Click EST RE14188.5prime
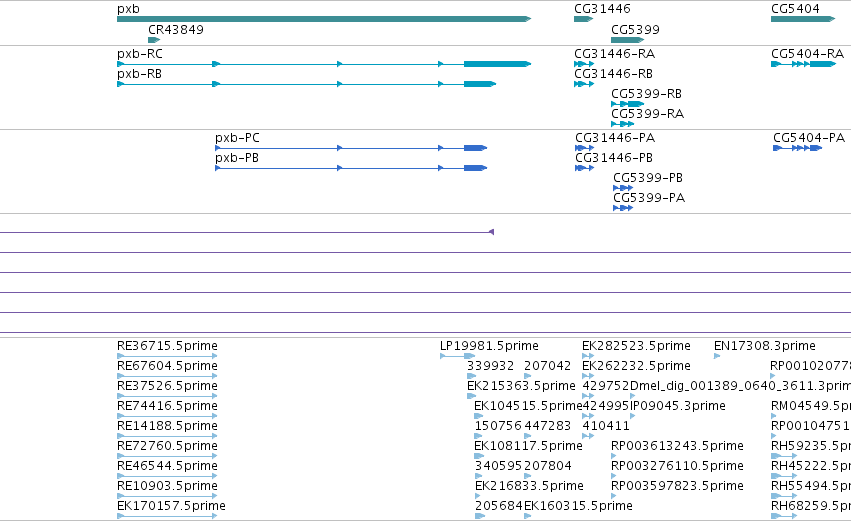This screenshot has width=851, height=521. click(167, 427)
